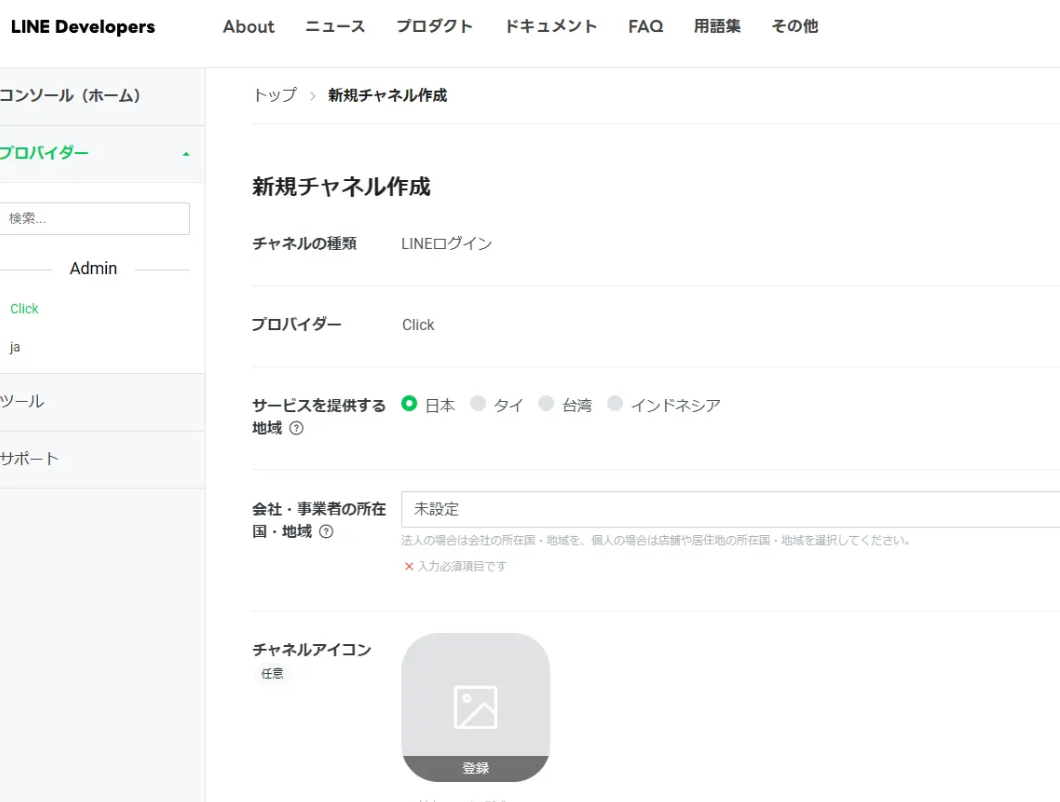Focus the provider 検索 search field
This screenshot has width=1060, height=802.
pos(95,218)
